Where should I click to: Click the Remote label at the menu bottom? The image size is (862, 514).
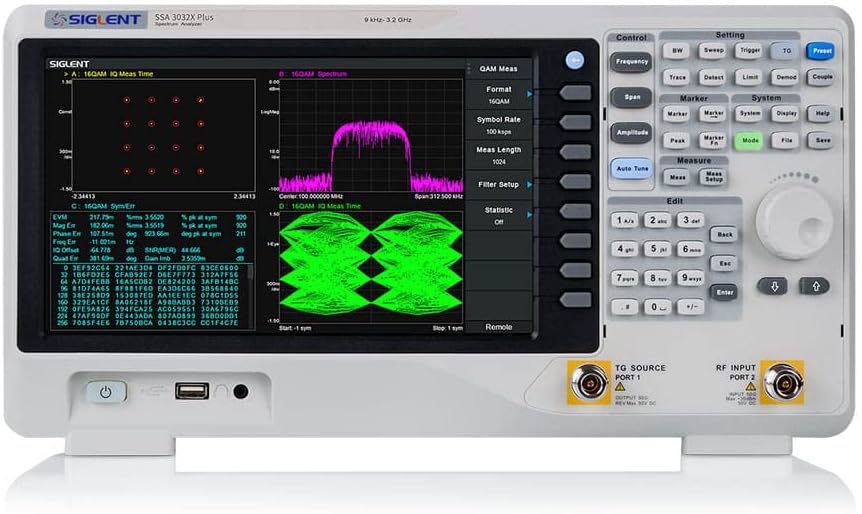499,327
